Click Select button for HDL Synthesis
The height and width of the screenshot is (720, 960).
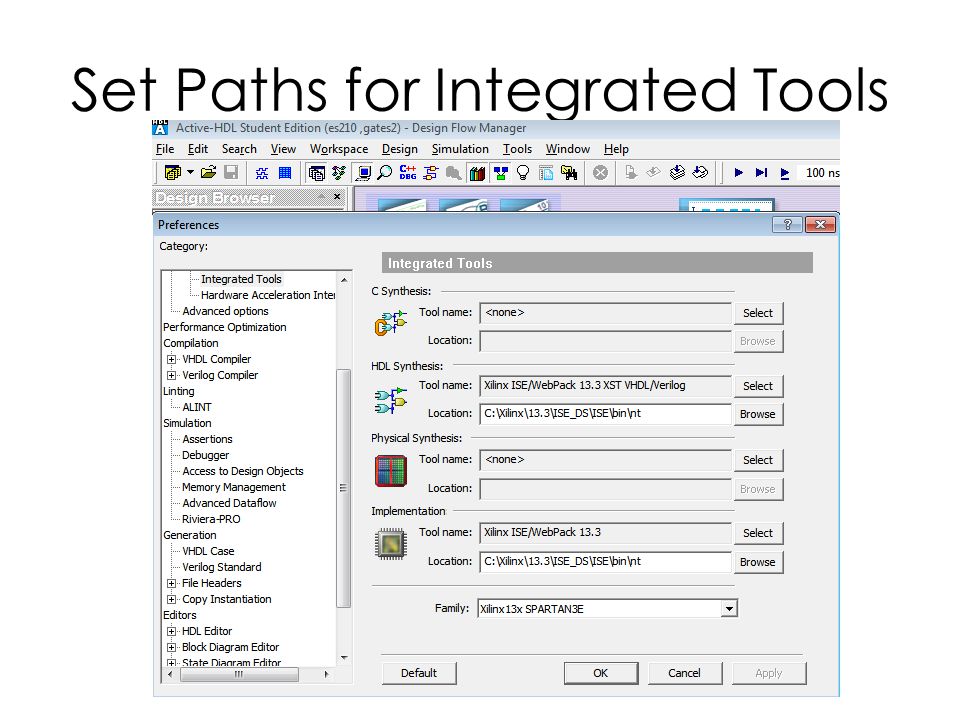(758, 386)
